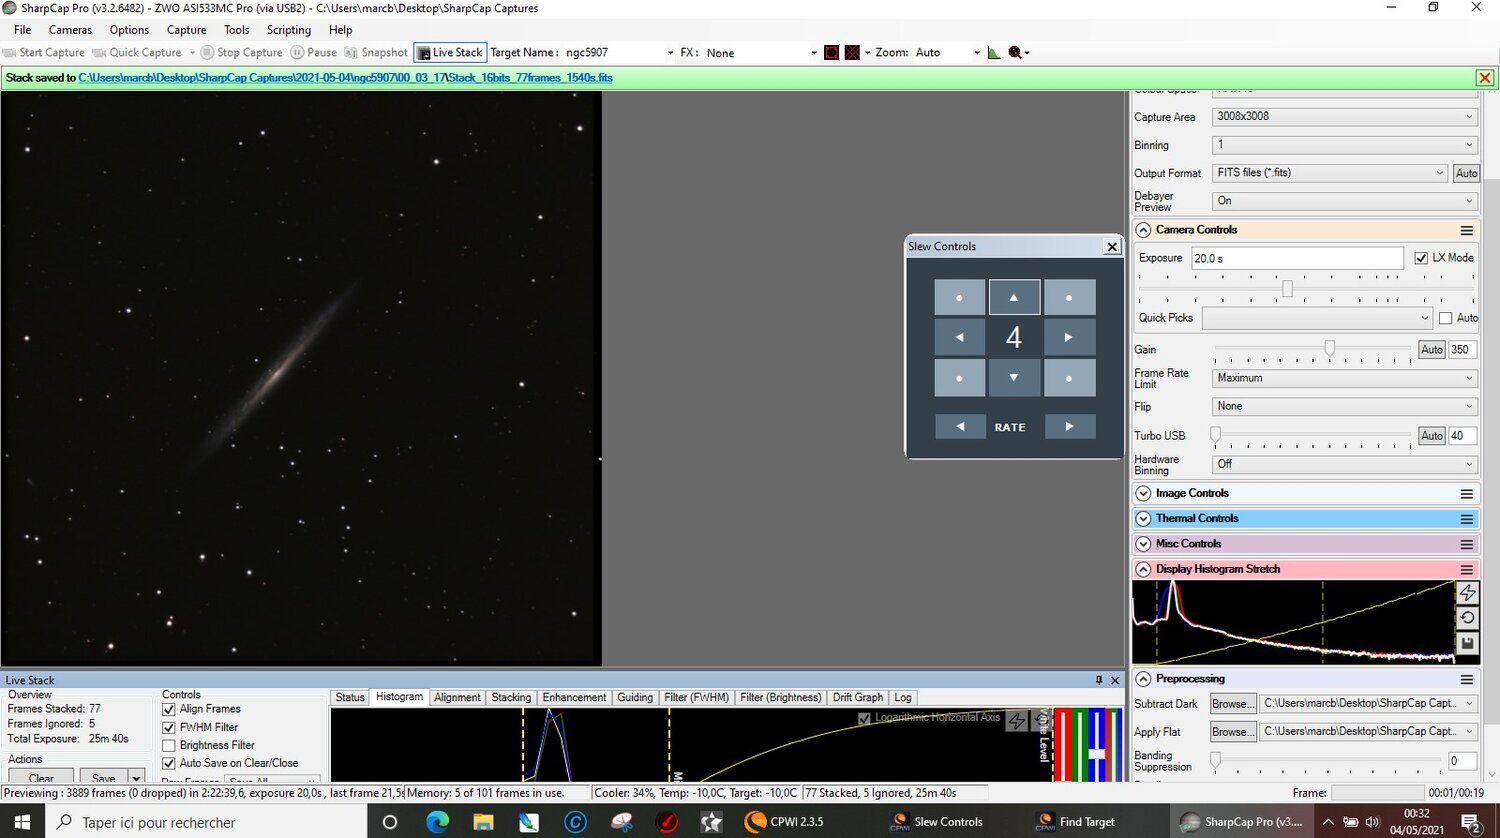Screen dimensions: 1500x838
Task: Open the Zoom level dropdown
Action: coord(976,53)
